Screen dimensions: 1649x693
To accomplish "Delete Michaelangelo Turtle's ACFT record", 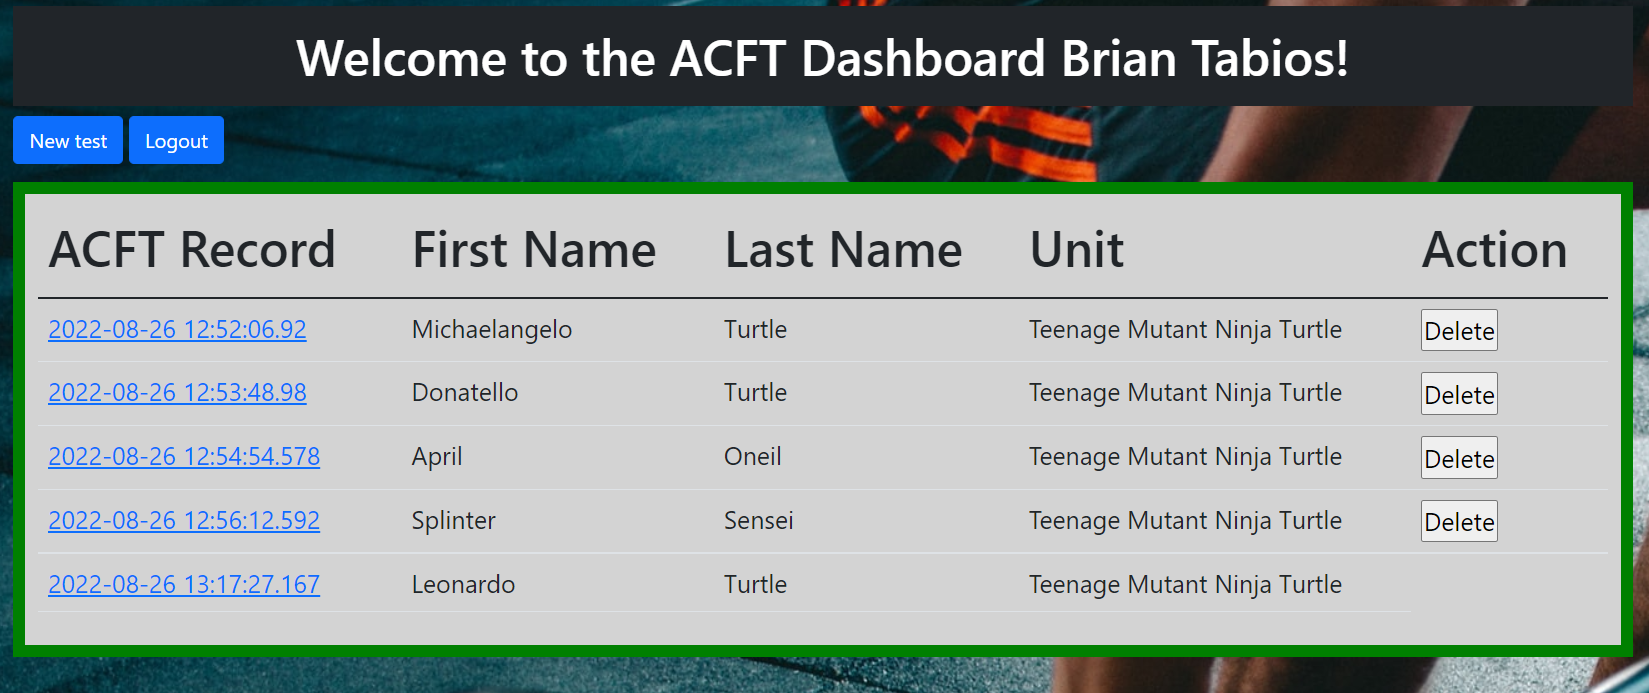I will [1458, 330].
